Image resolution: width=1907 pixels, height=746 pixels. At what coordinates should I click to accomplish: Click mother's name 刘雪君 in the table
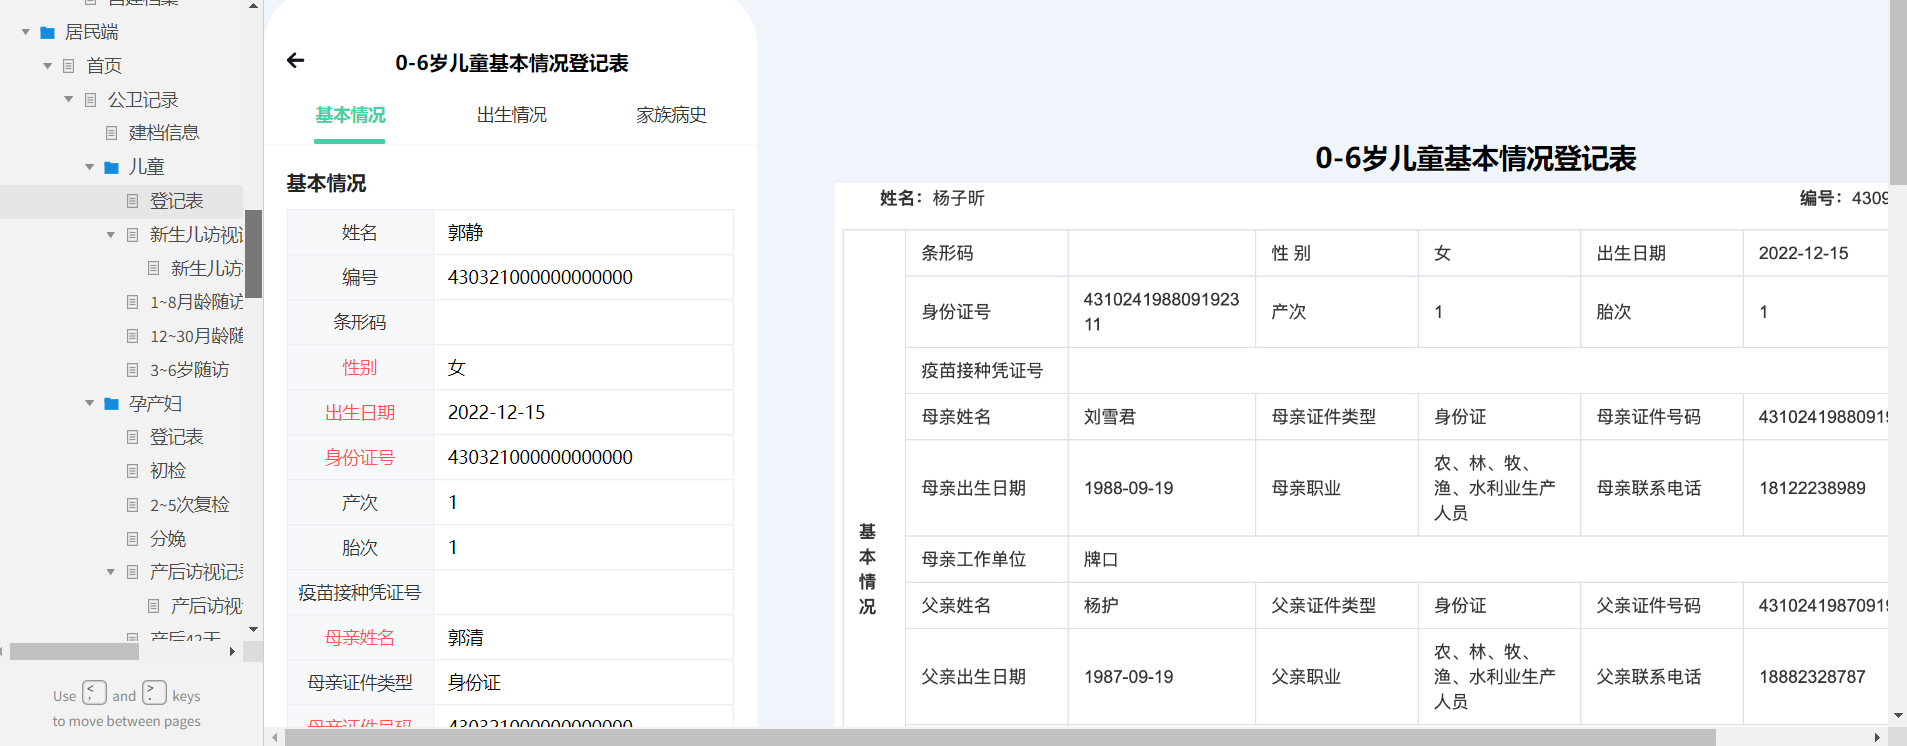[x=1110, y=417]
